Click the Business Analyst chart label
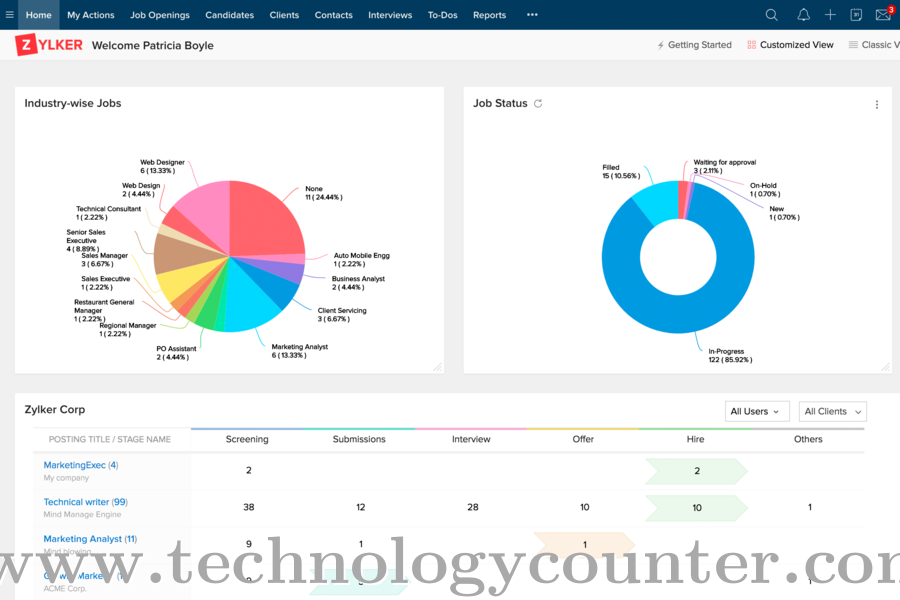The width and height of the screenshot is (900, 600). (358, 283)
